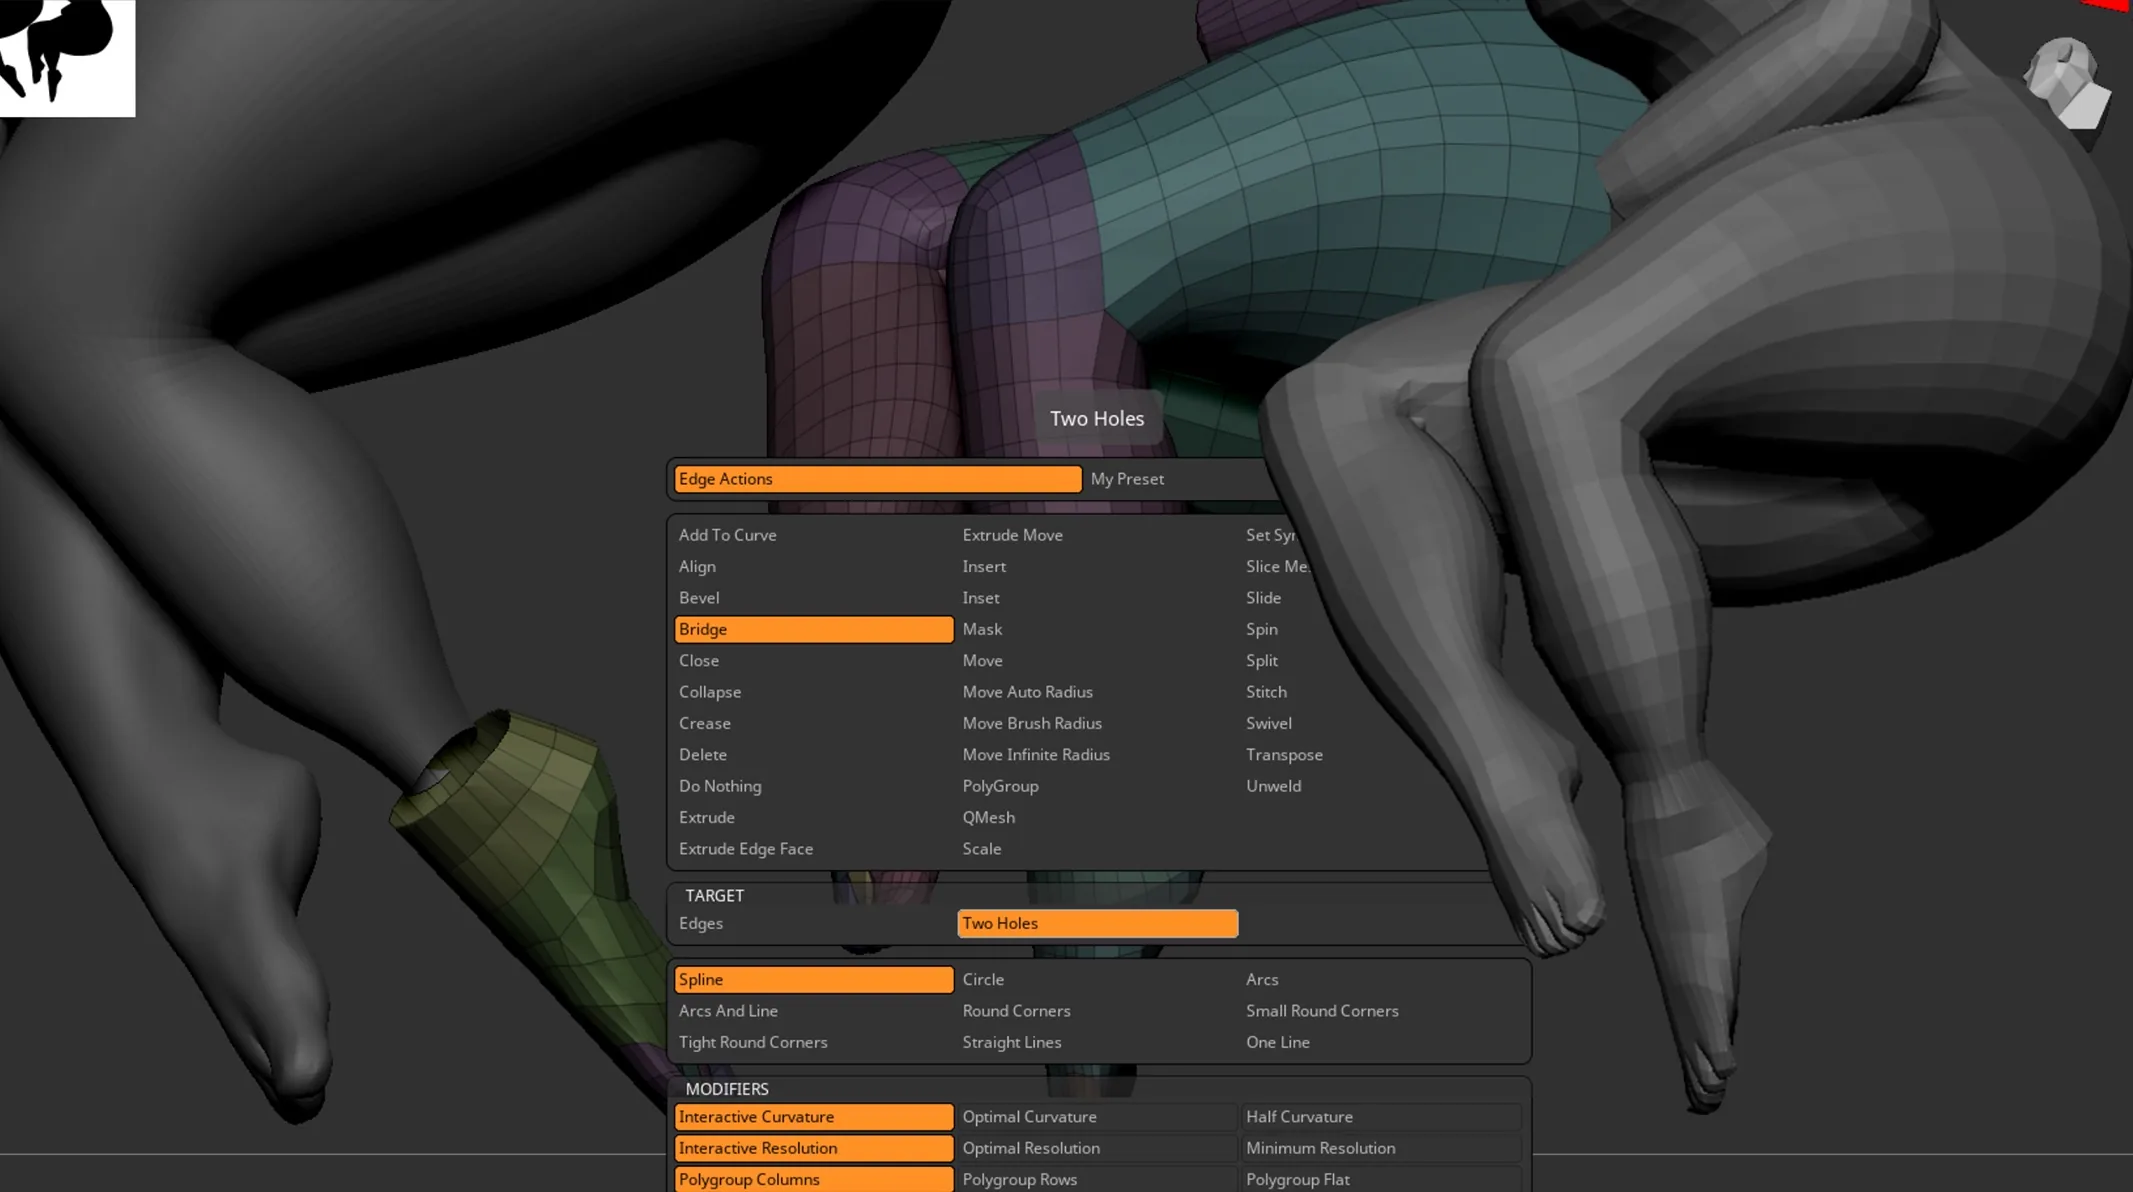The width and height of the screenshot is (2133, 1192).
Task: Select the PolyGroup action
Action: [x=1000, y=786]
